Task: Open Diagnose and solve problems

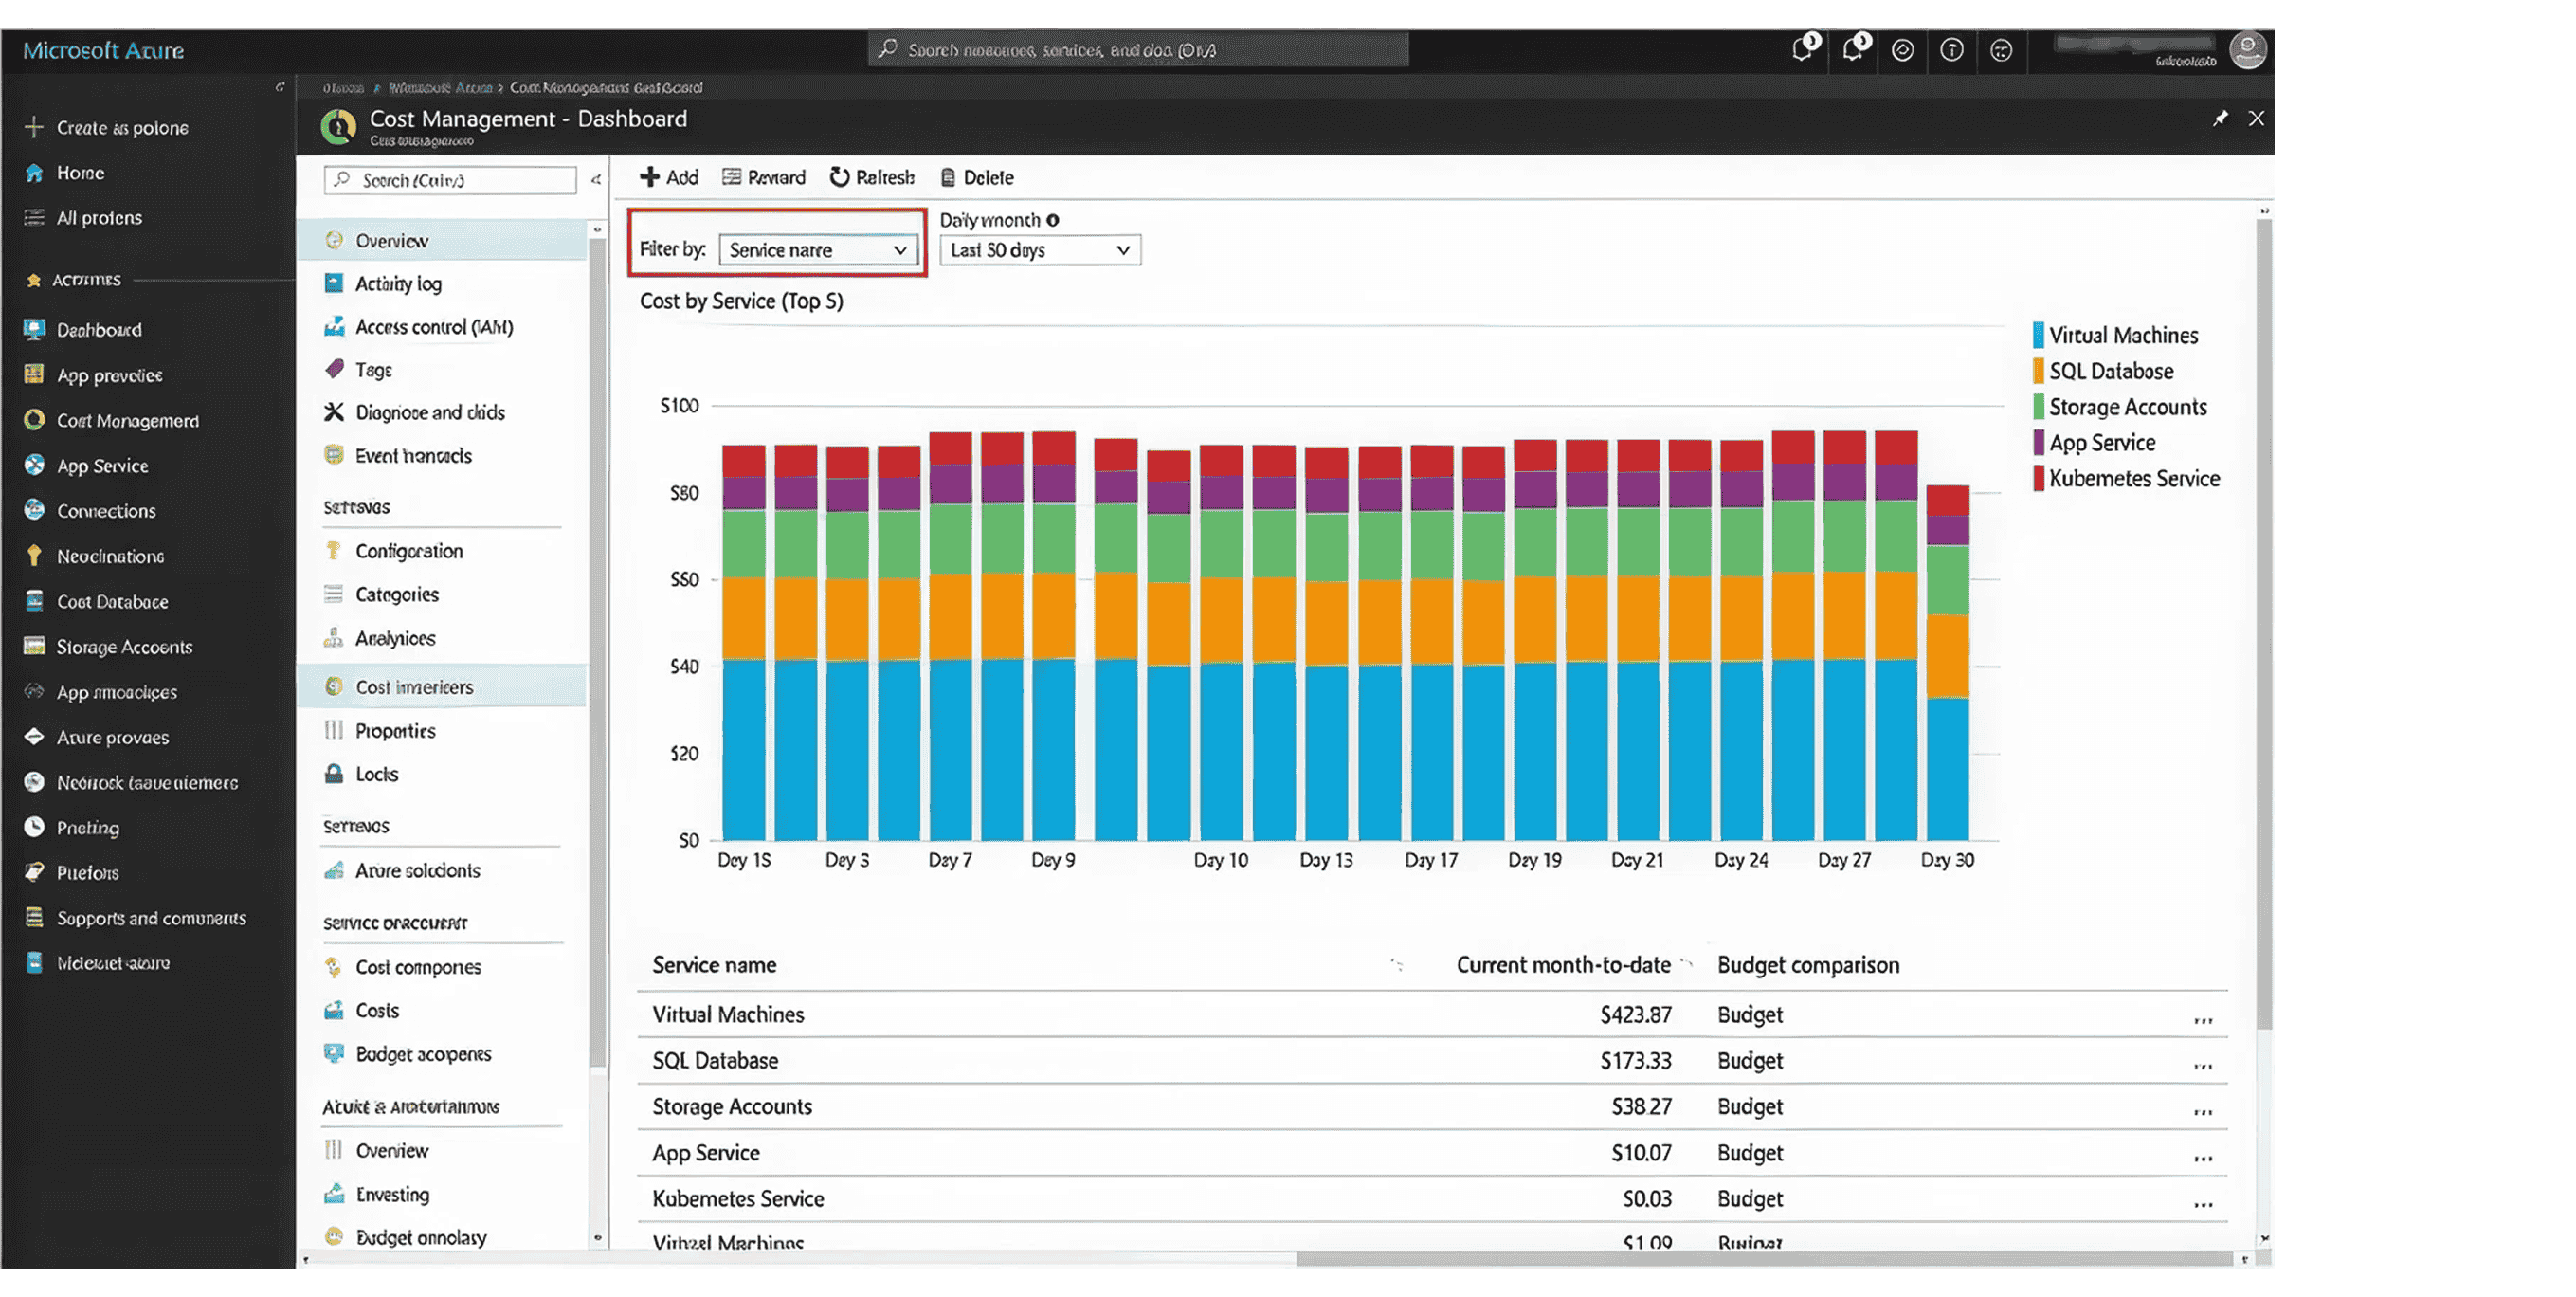Action: click(x=430, y=411)
